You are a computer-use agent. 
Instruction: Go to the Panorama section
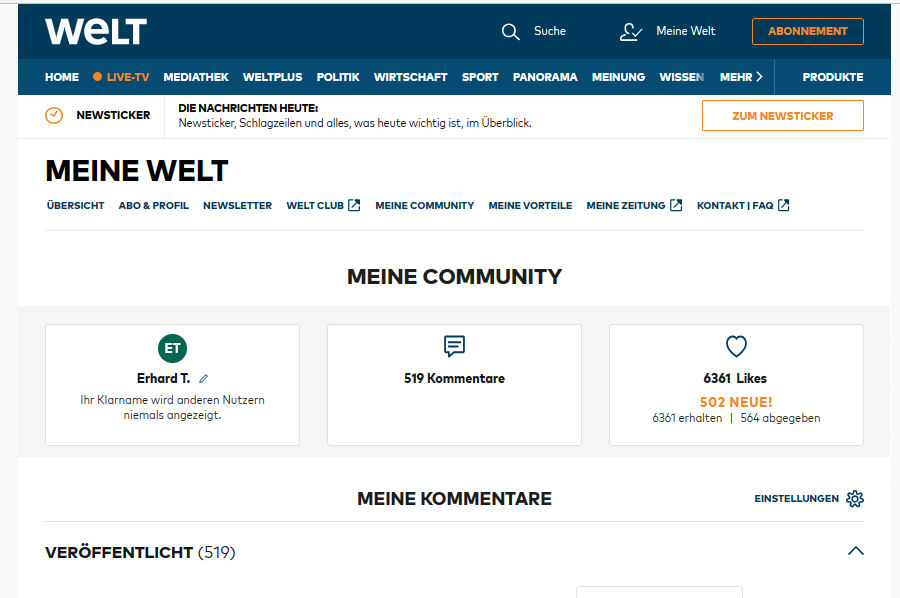point(545,77)
